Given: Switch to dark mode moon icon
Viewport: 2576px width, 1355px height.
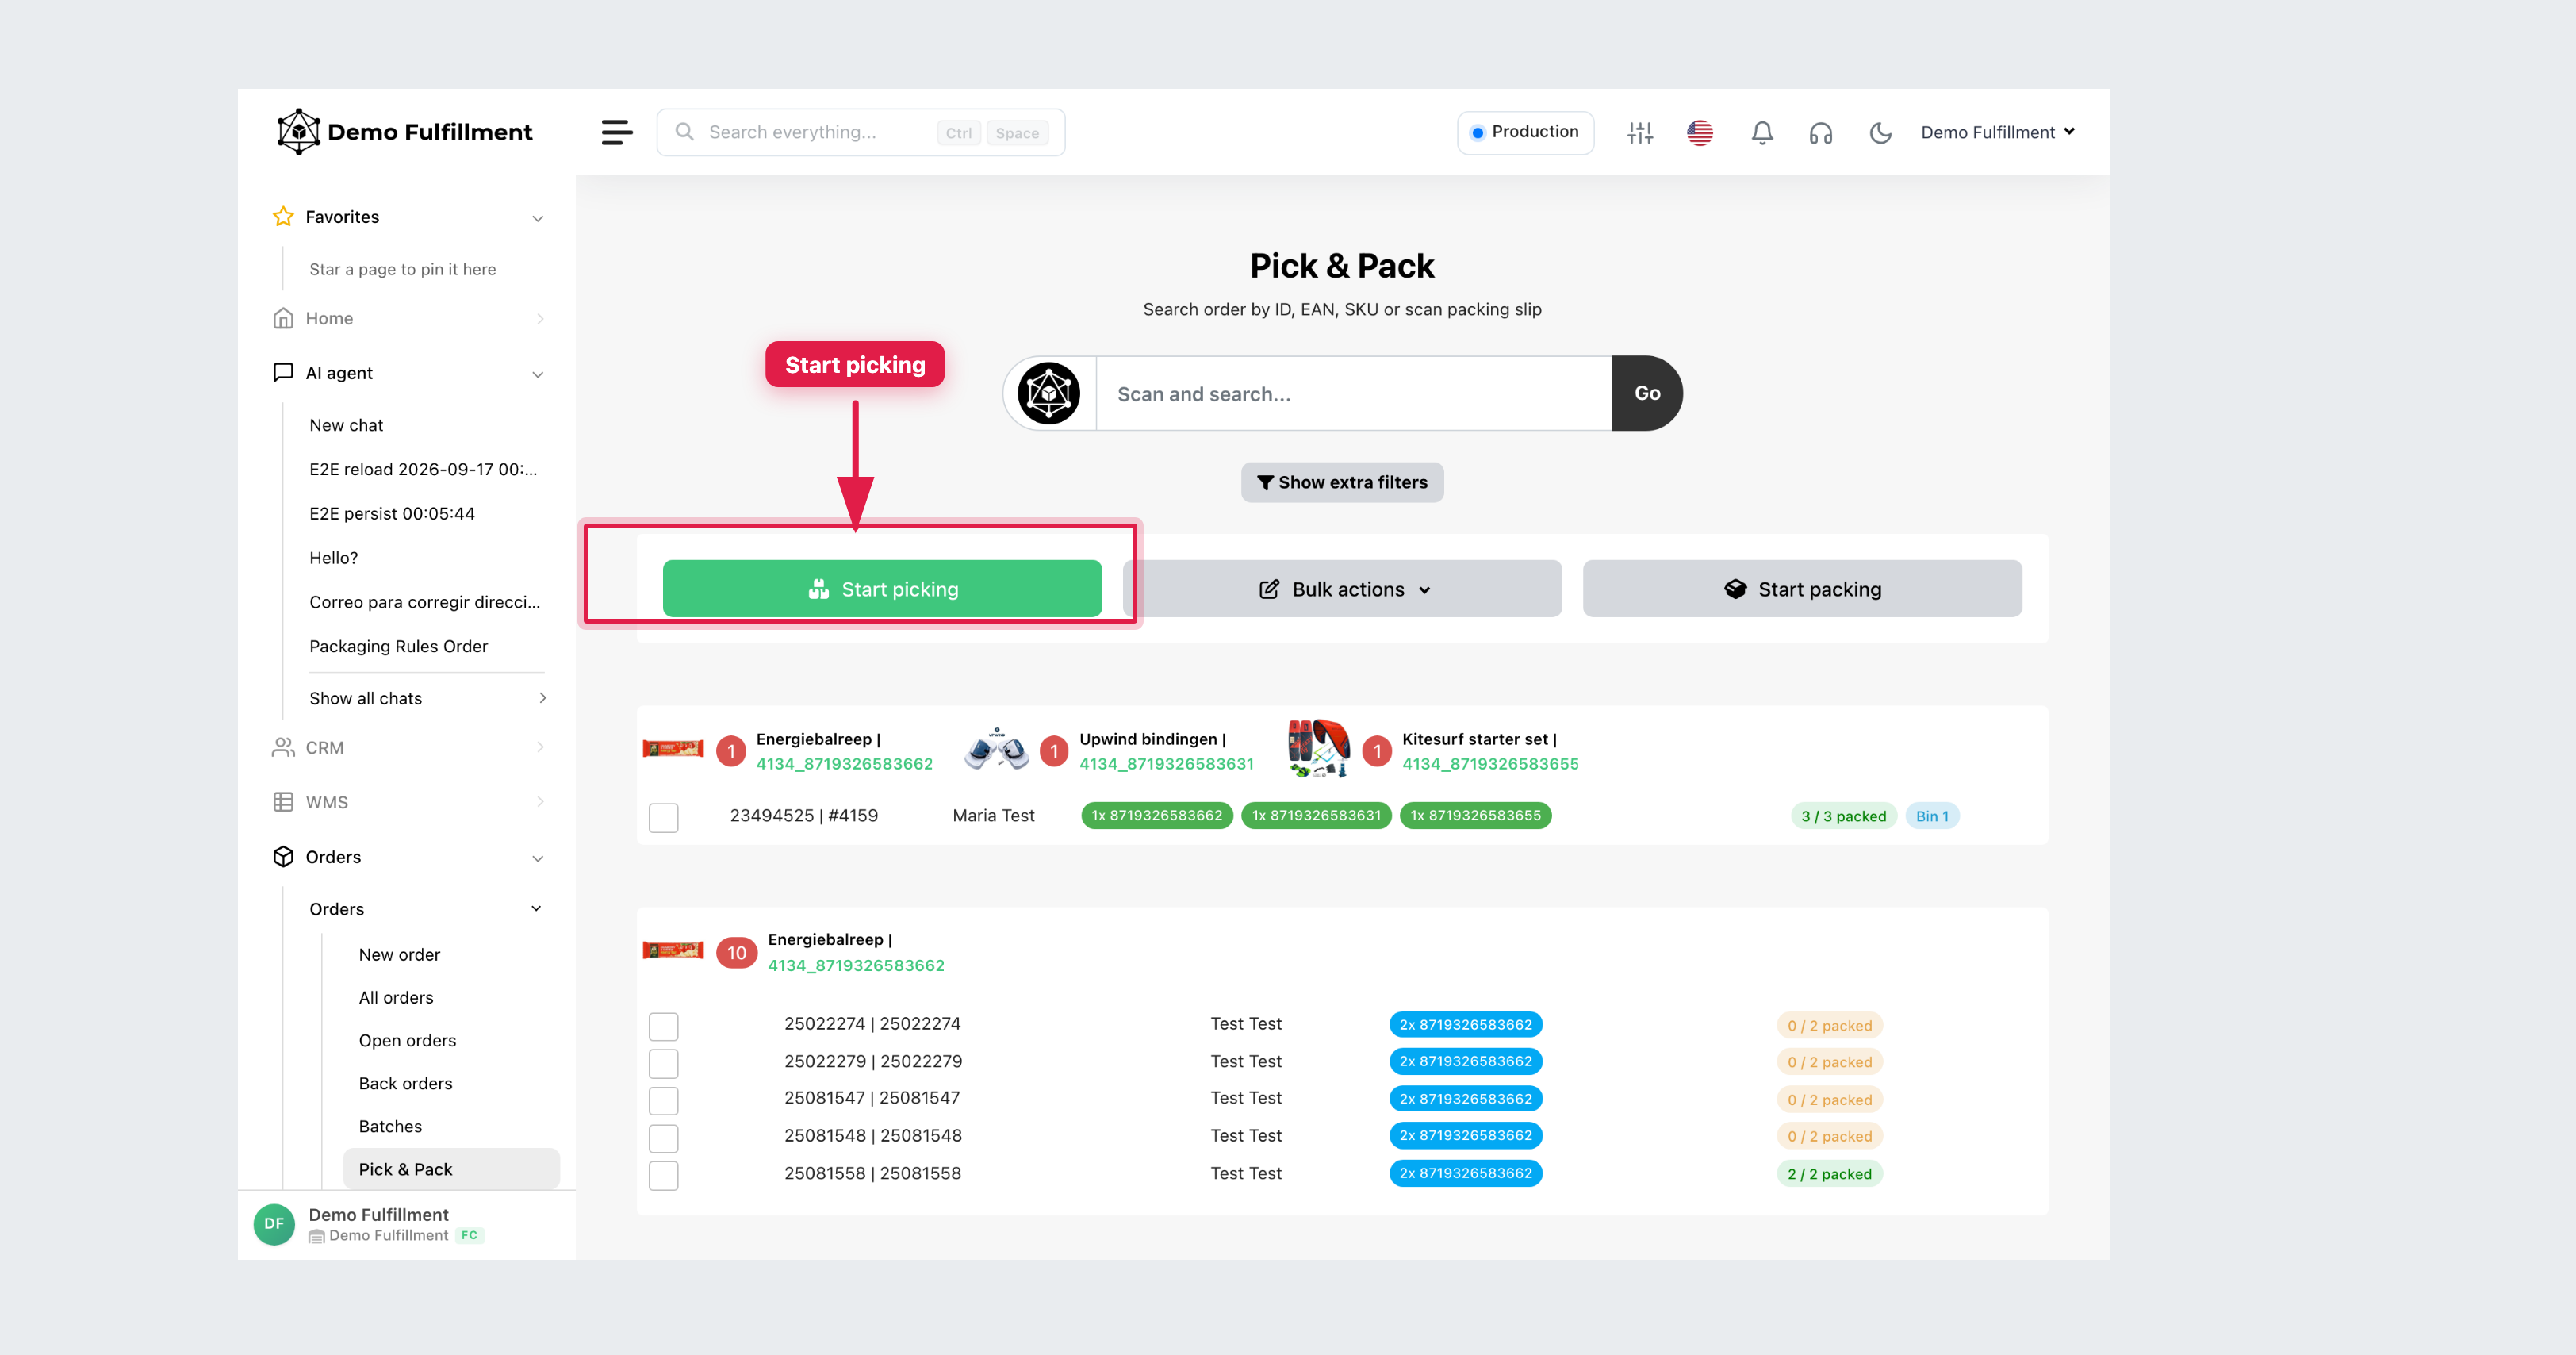Looking at the screenshot, I should click(x=1880, y=132).
